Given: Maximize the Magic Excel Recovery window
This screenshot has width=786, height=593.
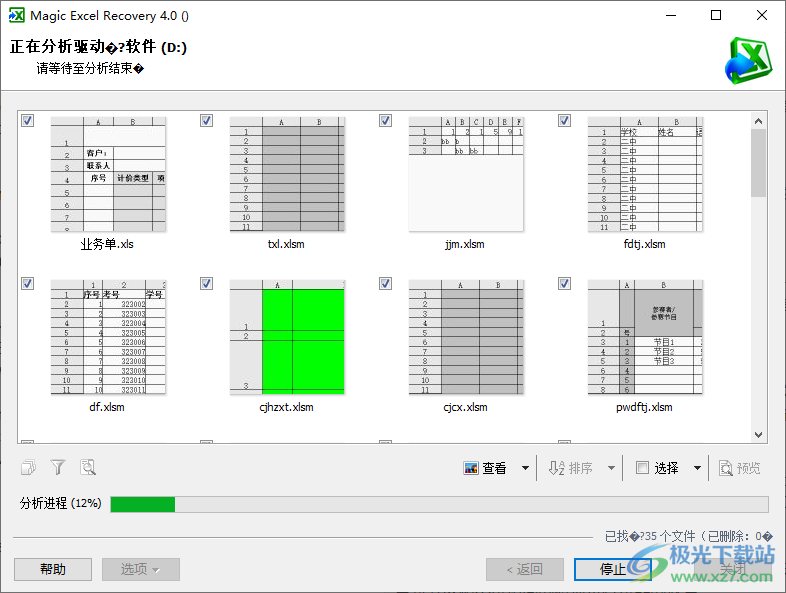Looking at the screenshot, I should tap(716, 16).
